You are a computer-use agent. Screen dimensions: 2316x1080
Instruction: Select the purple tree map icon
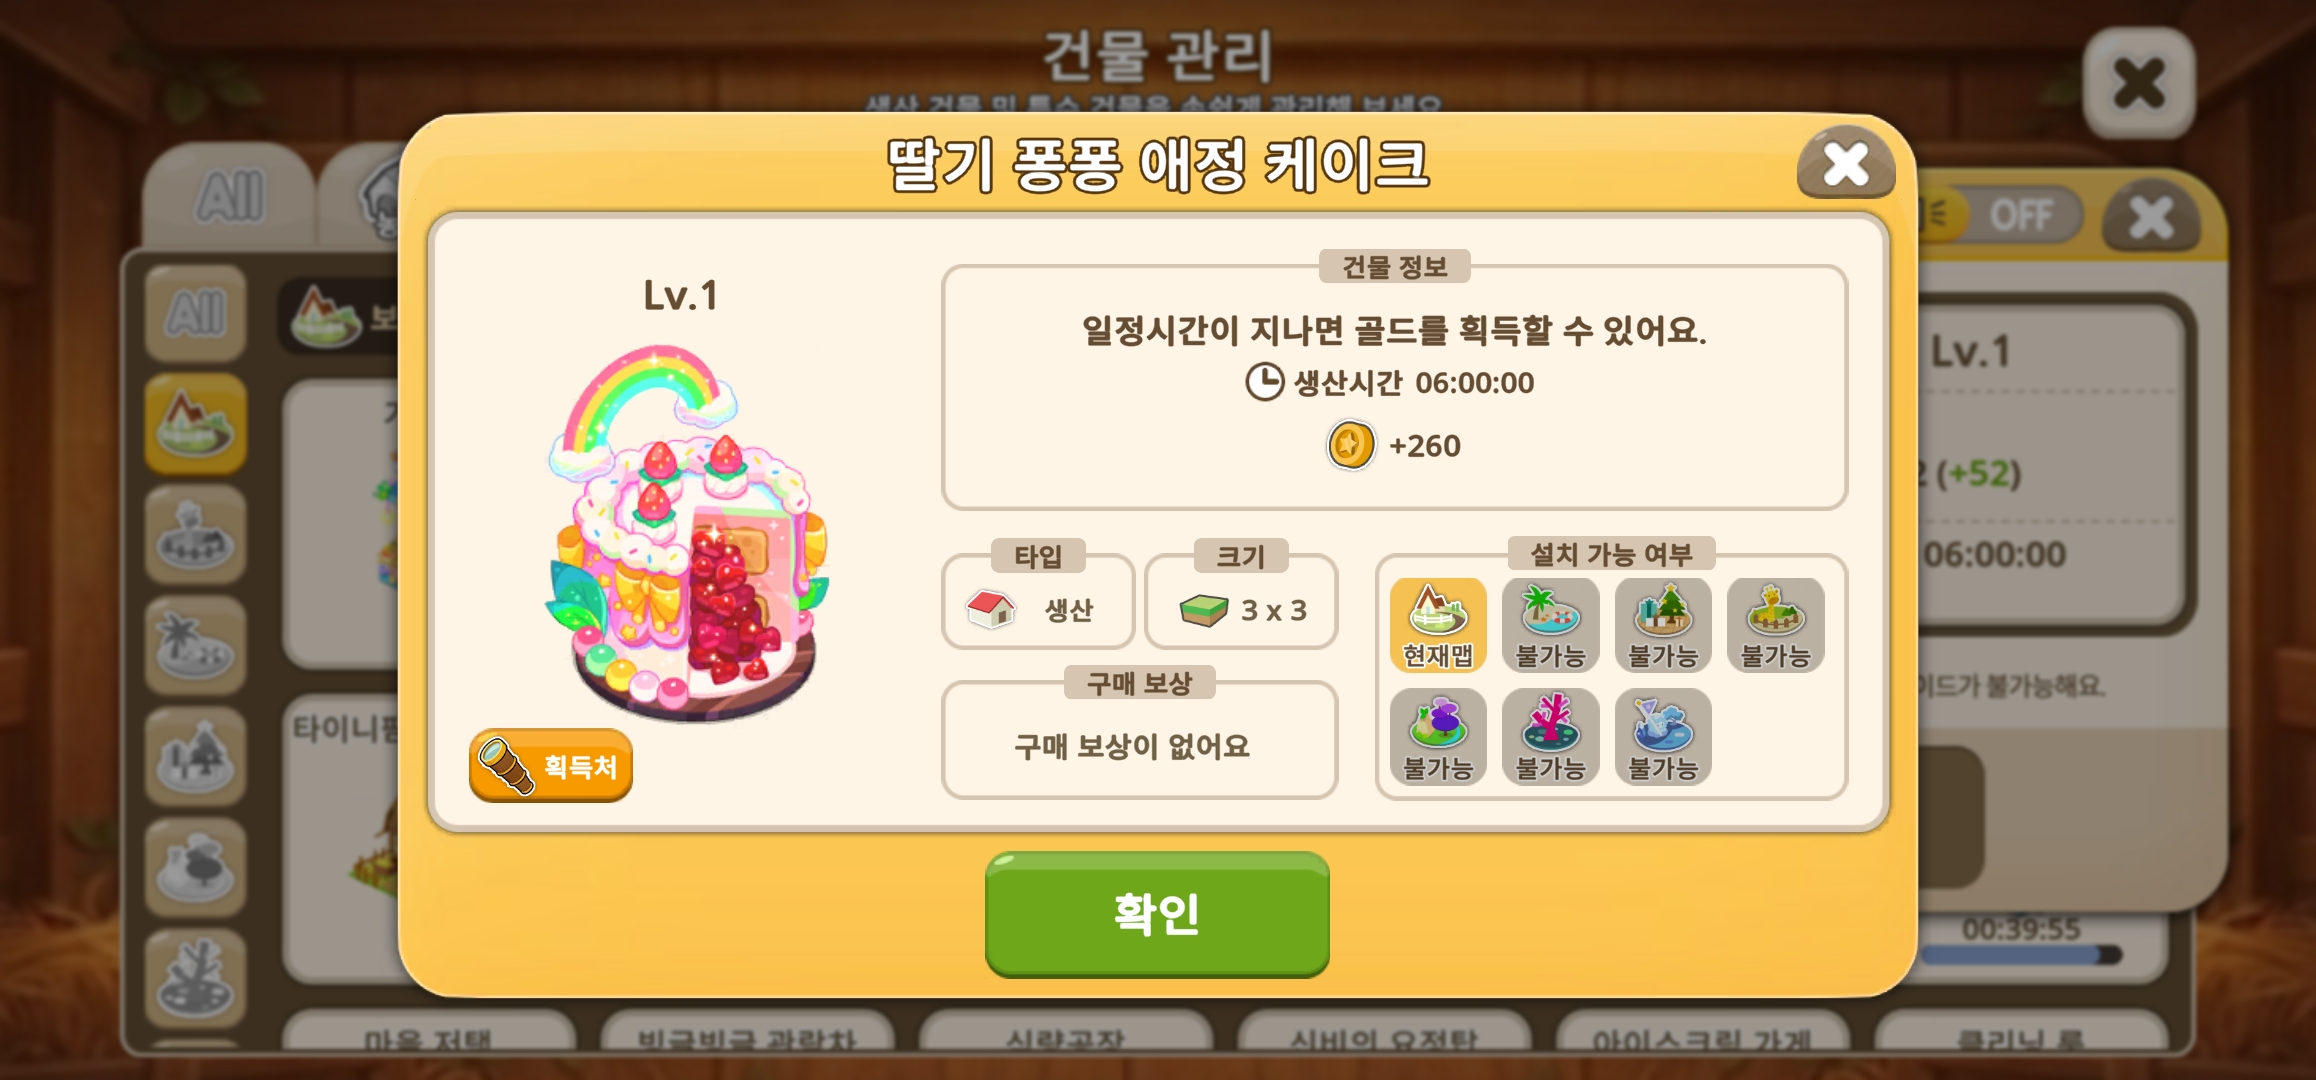coord(1438,738)
